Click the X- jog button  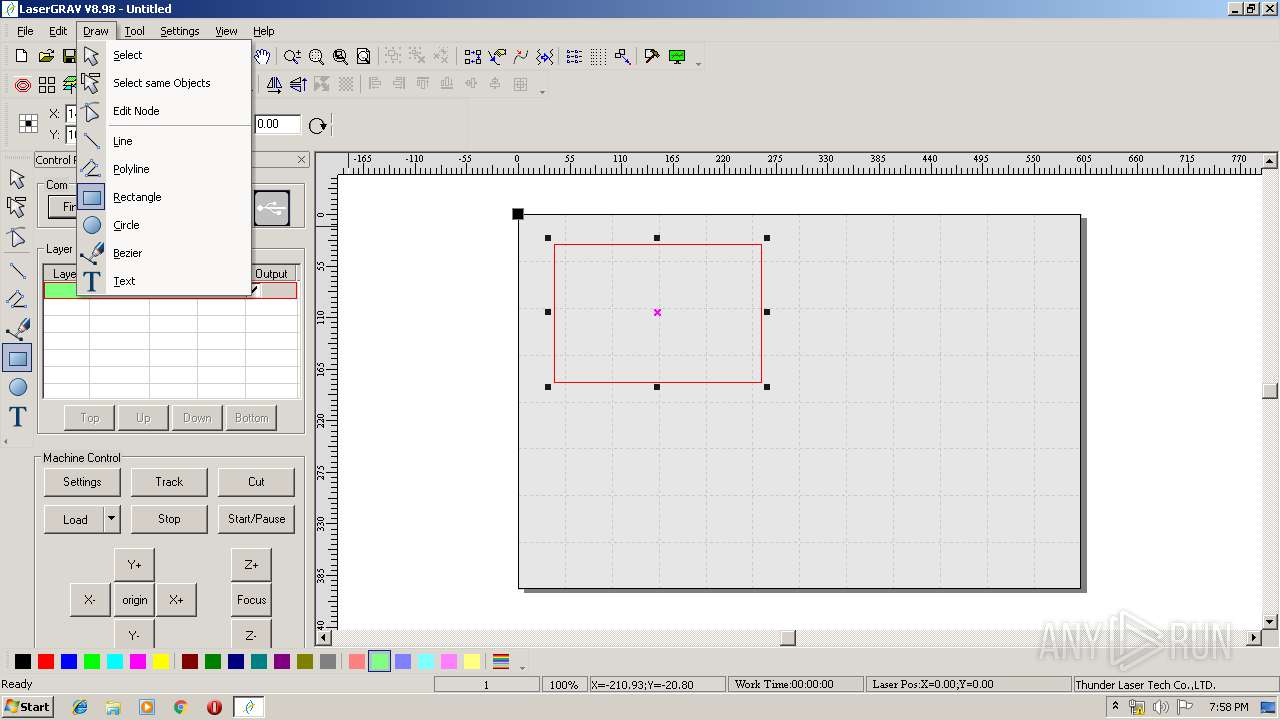pos(90,600)
